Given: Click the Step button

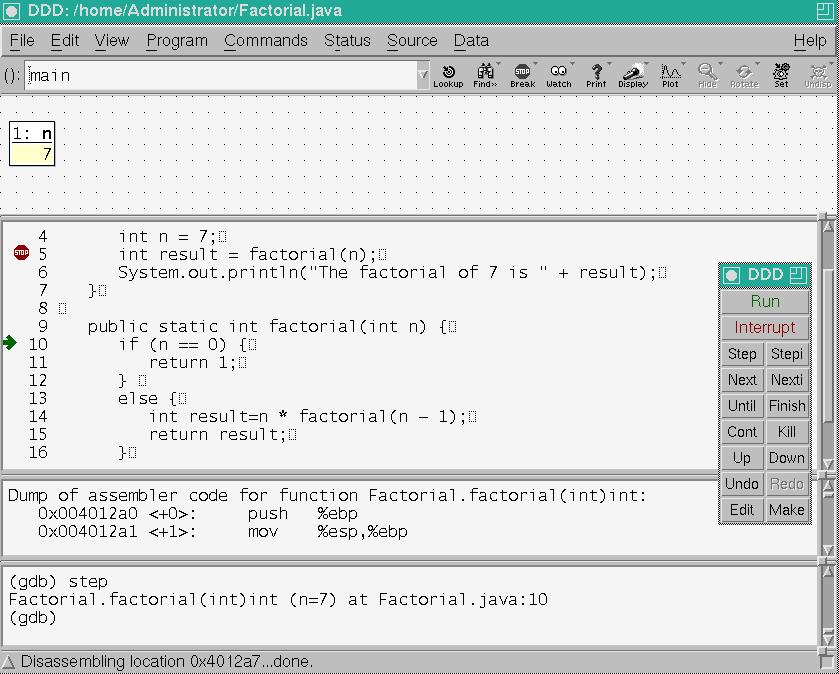Looking at the screenshot, I should pos(742,354).
